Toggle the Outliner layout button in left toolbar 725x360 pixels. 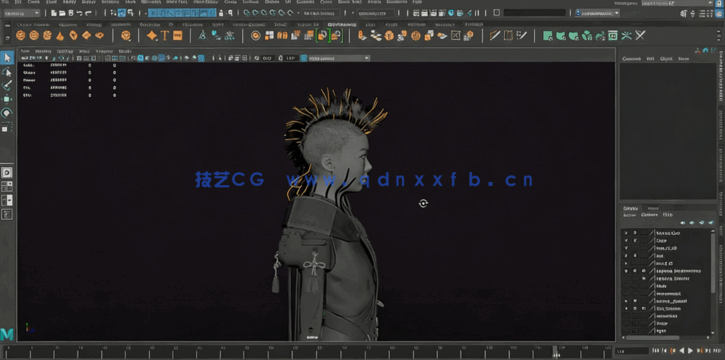coord(7,214)
